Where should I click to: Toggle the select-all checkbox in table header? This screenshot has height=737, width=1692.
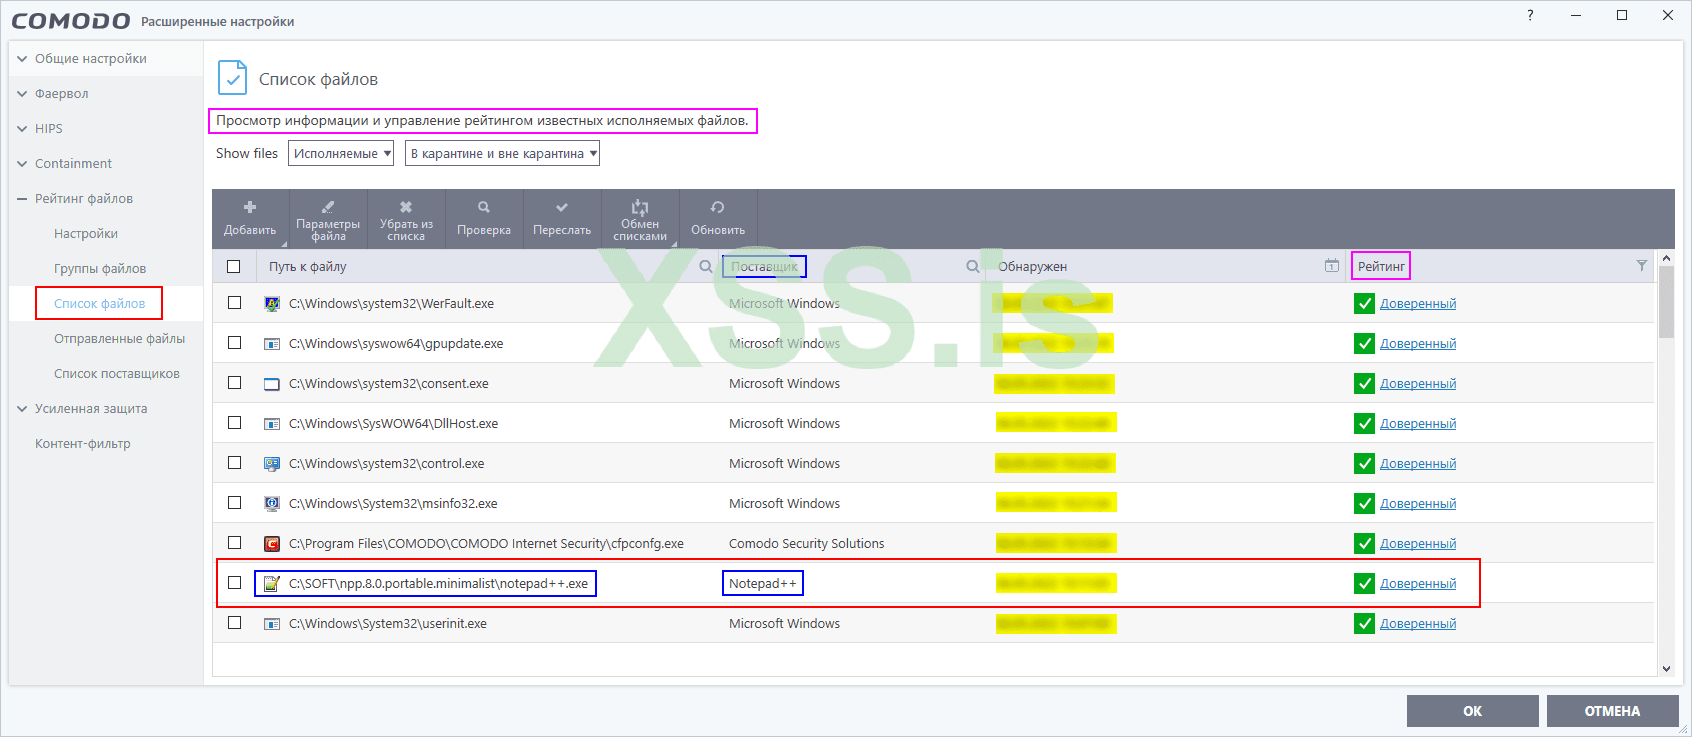tap(234, 267)
